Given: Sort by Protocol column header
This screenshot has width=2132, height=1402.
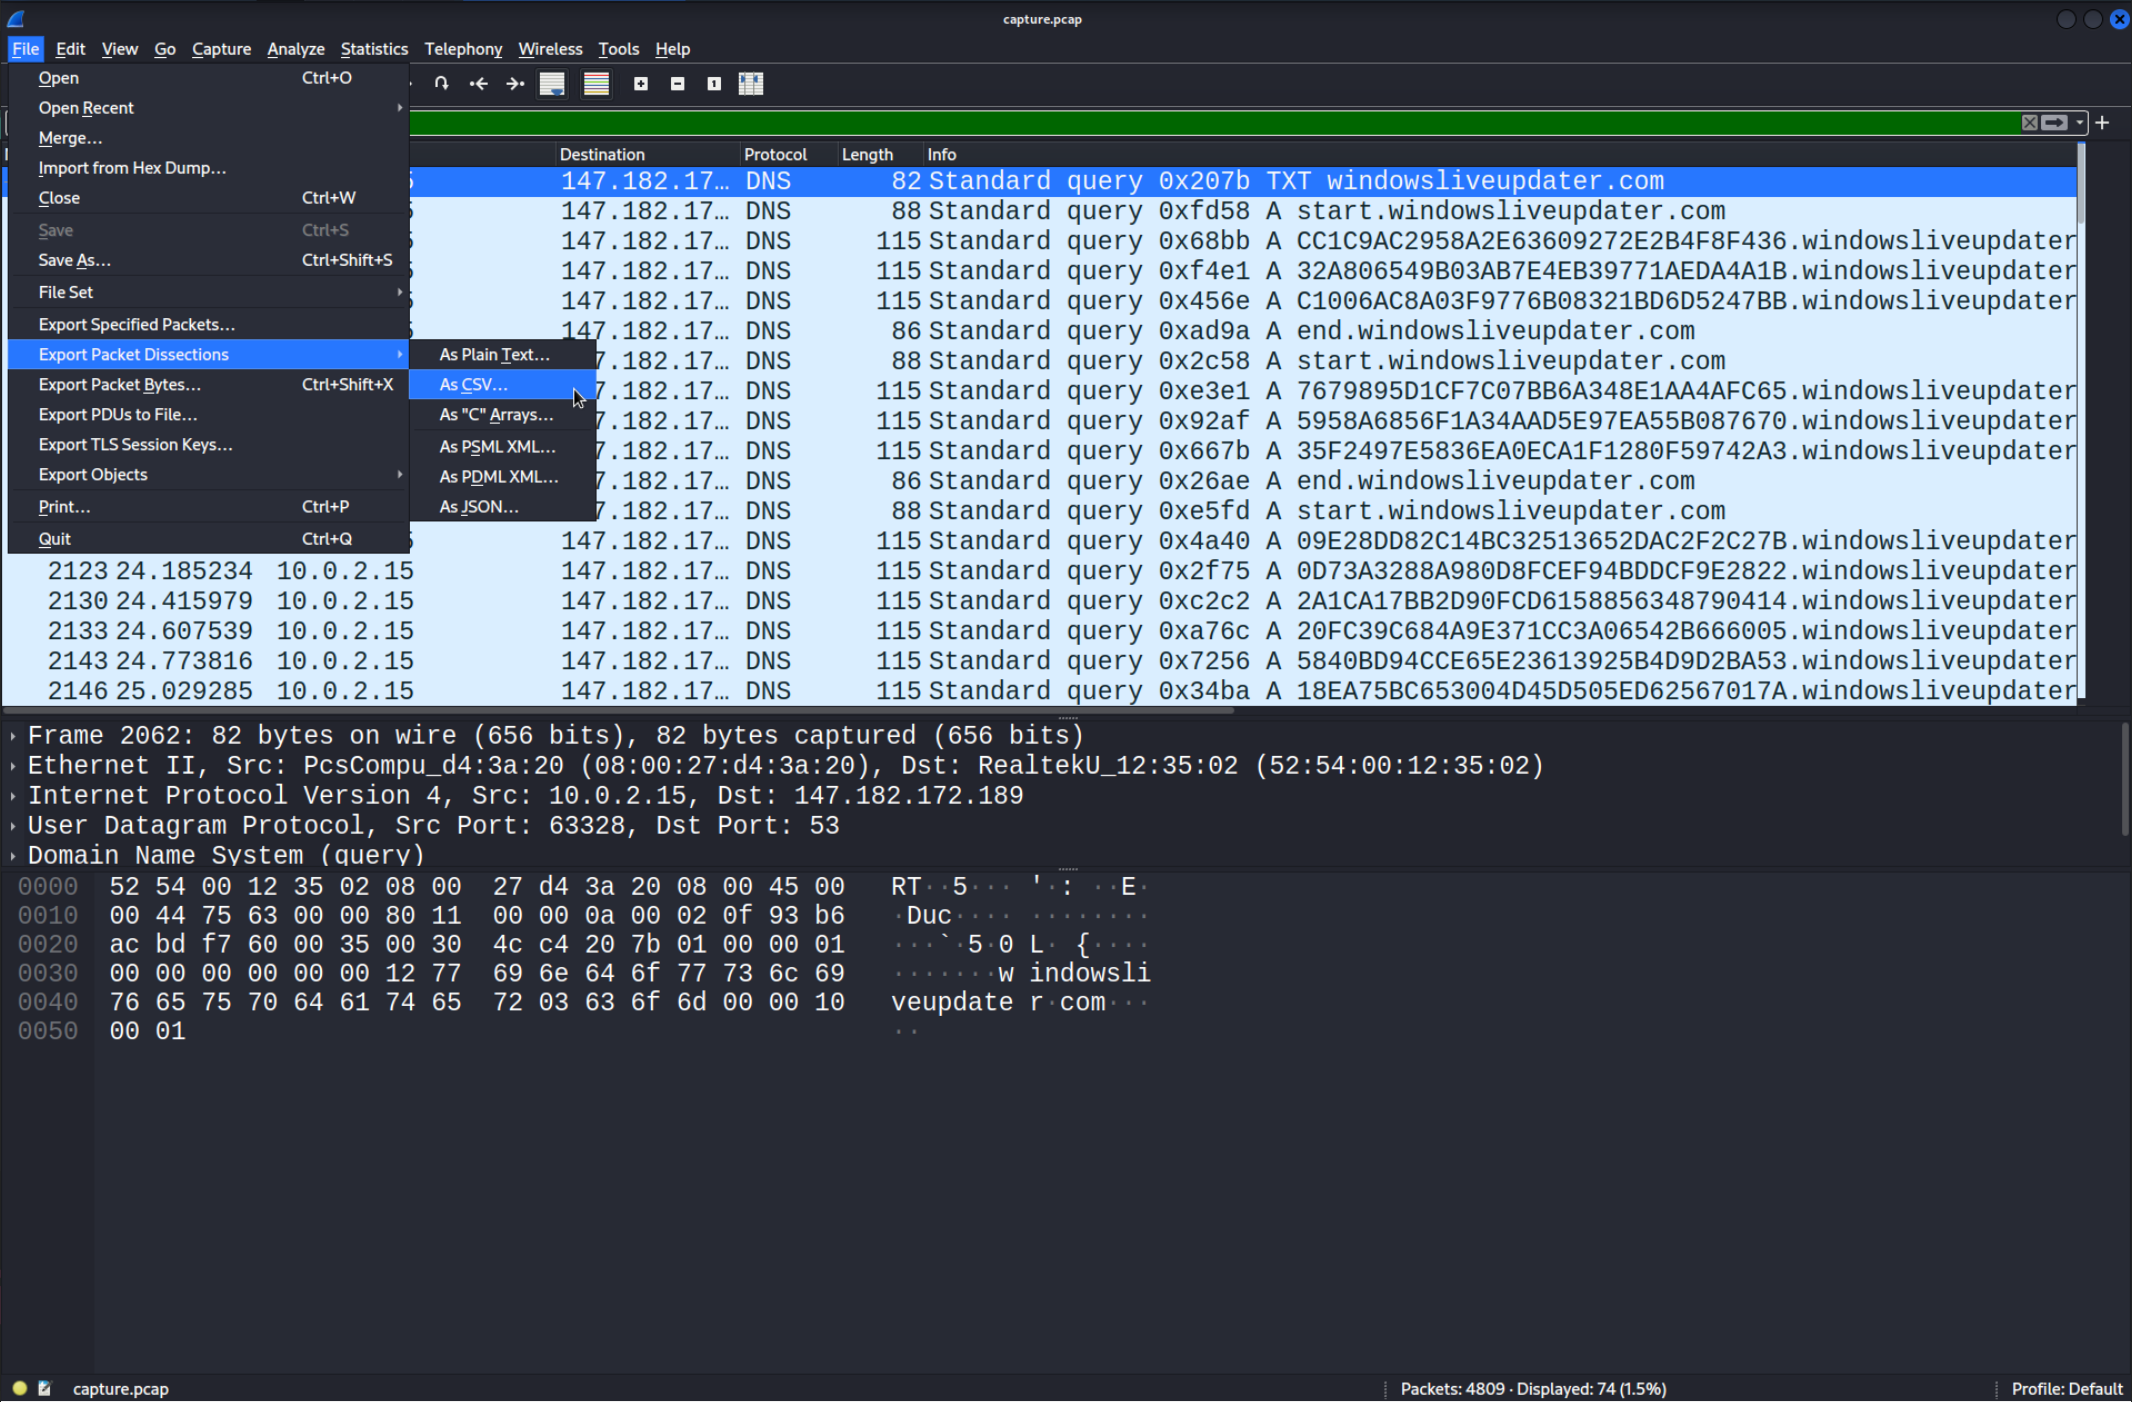Looking at the screenshot, I should (788, 154).
